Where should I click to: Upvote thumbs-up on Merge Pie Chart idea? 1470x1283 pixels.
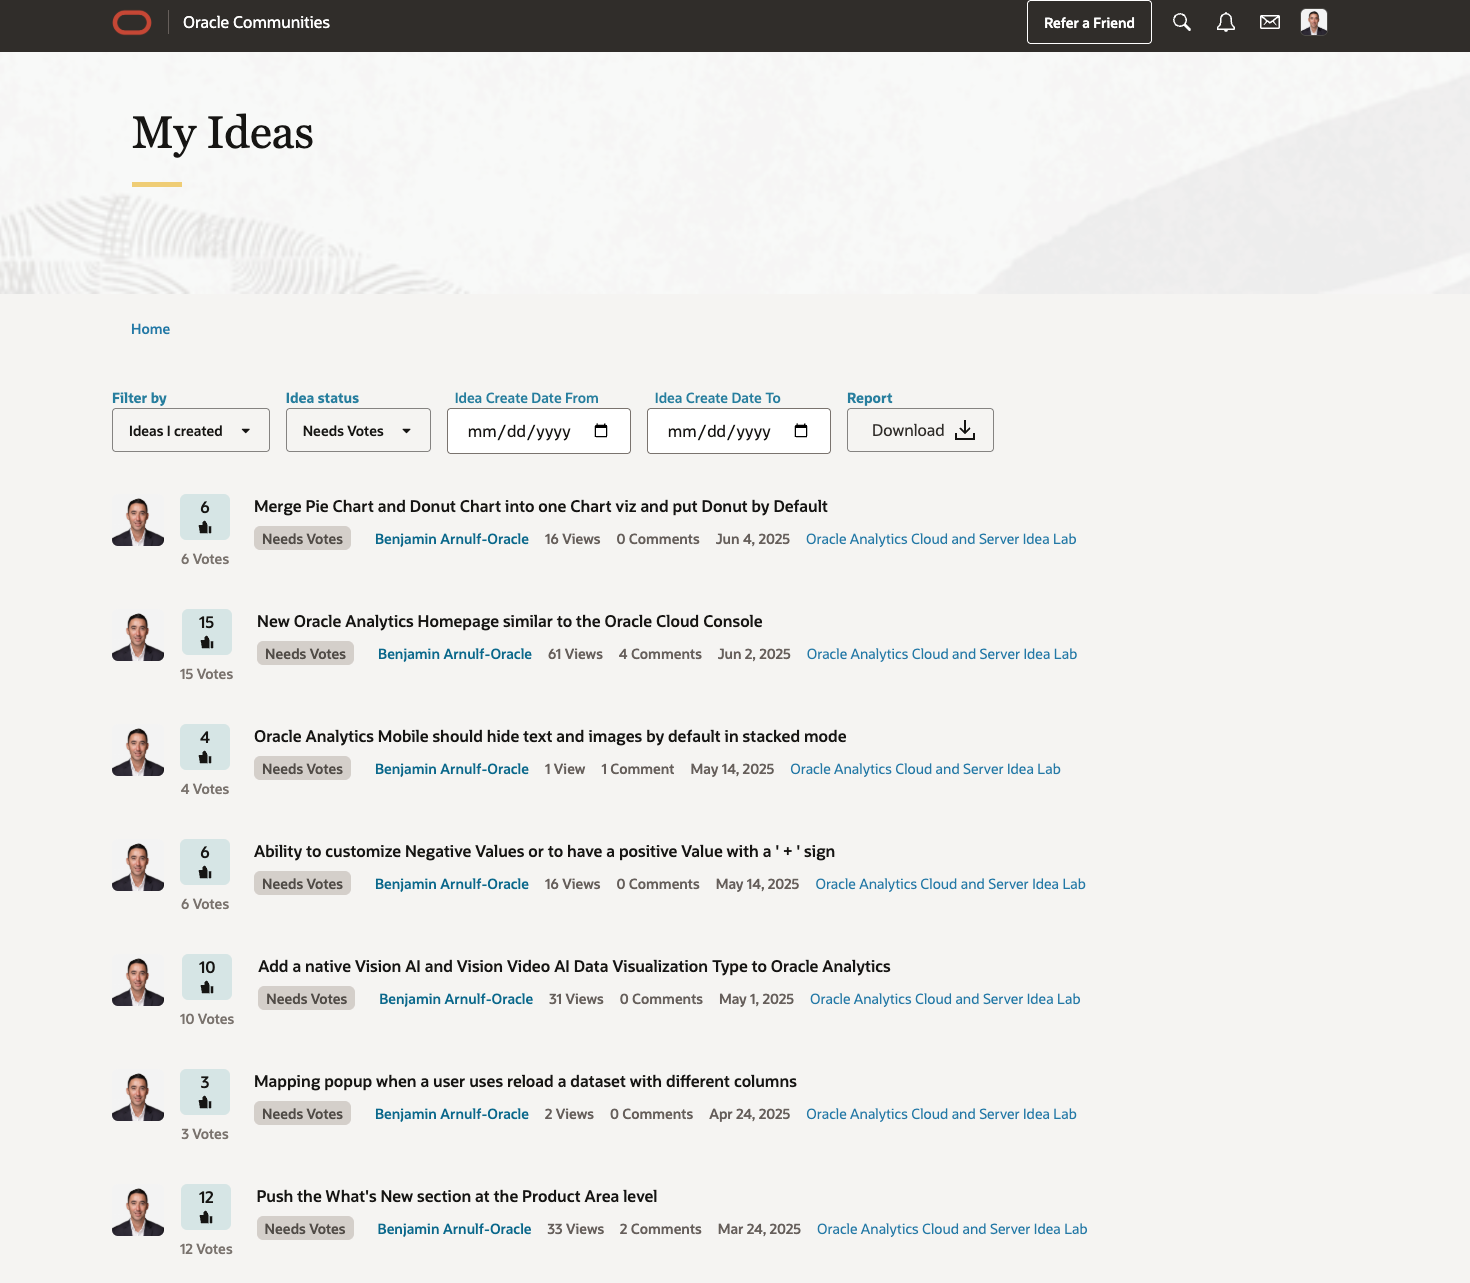[205, 527]
